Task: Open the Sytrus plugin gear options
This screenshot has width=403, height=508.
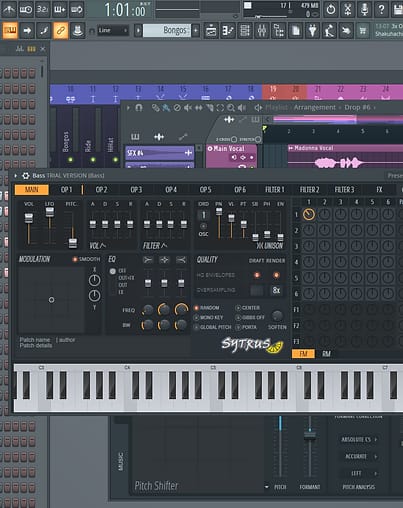Action: pos(26,176)
